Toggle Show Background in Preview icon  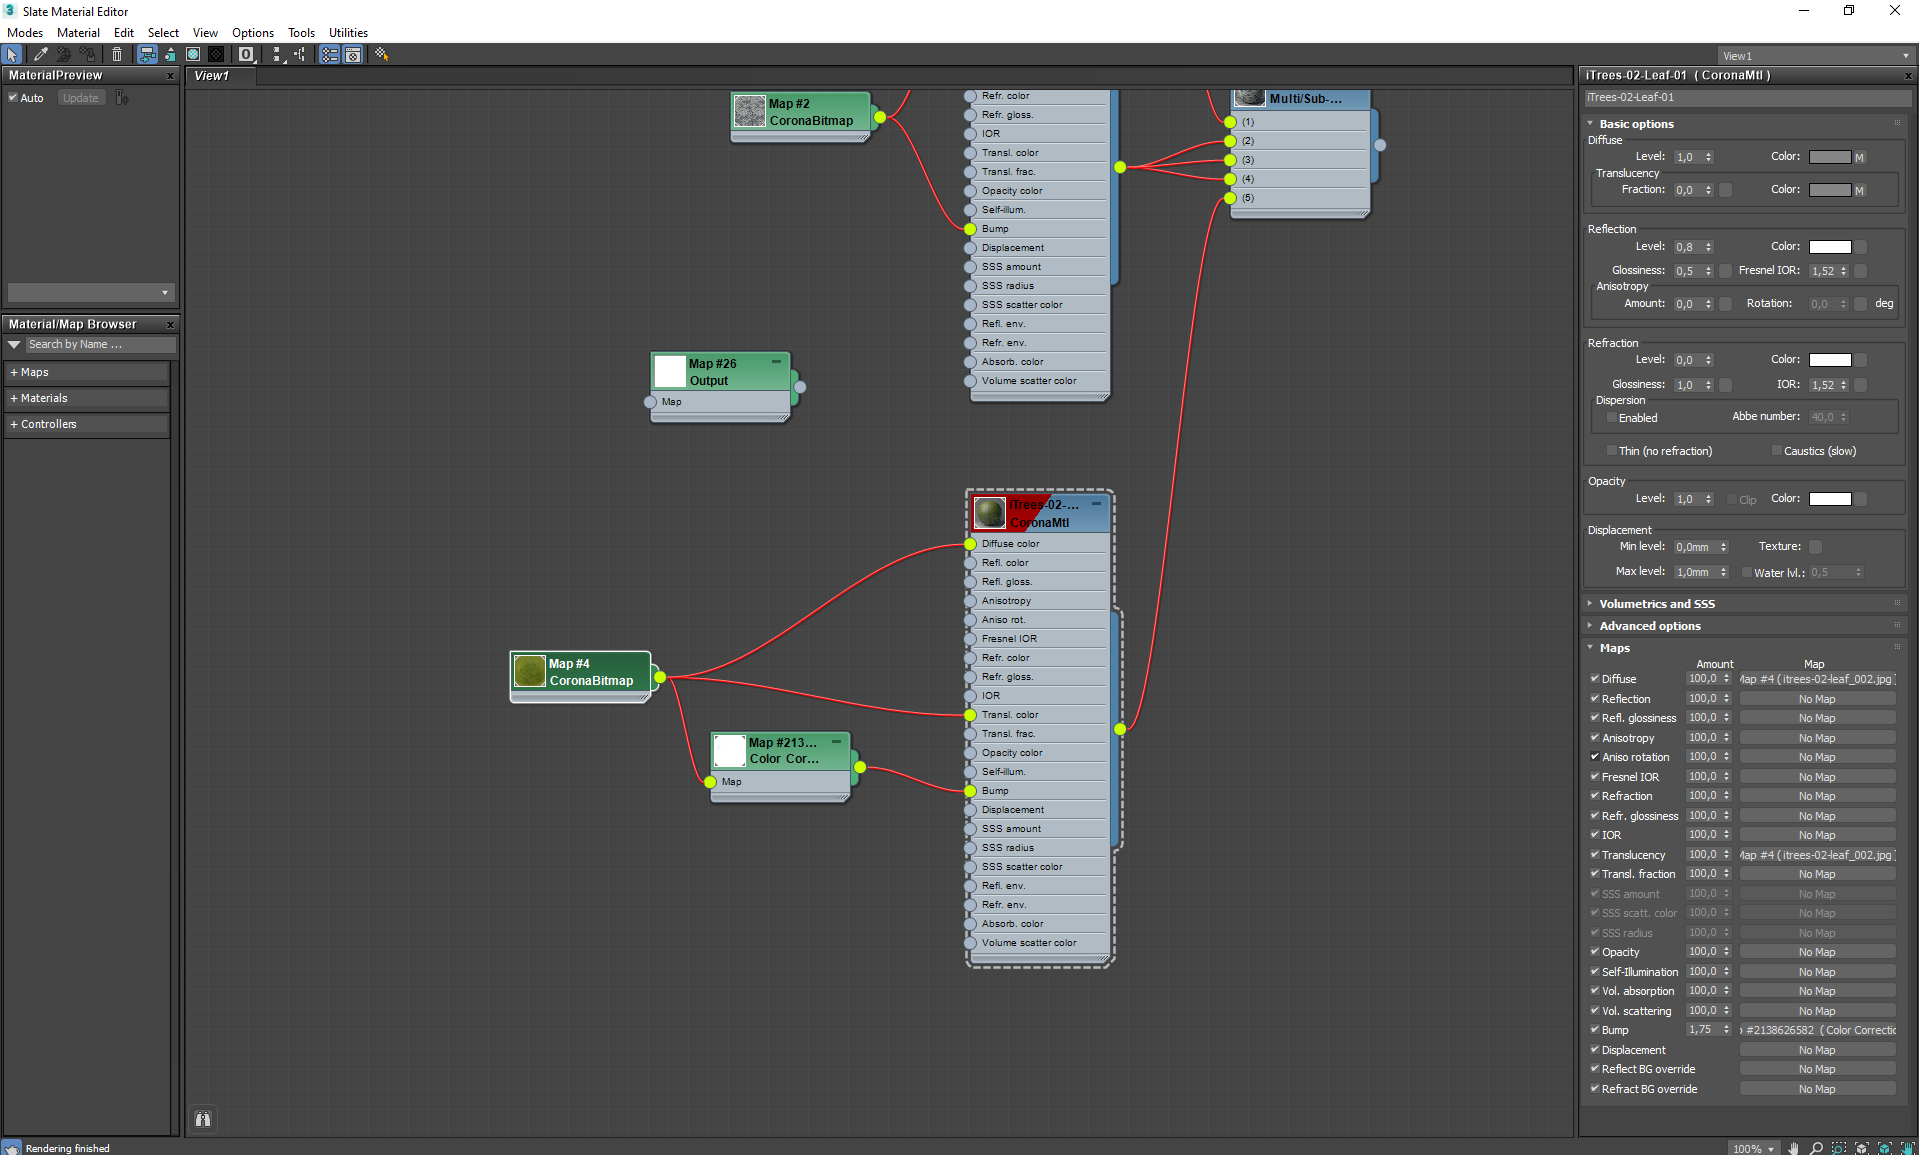click(216, 55)
